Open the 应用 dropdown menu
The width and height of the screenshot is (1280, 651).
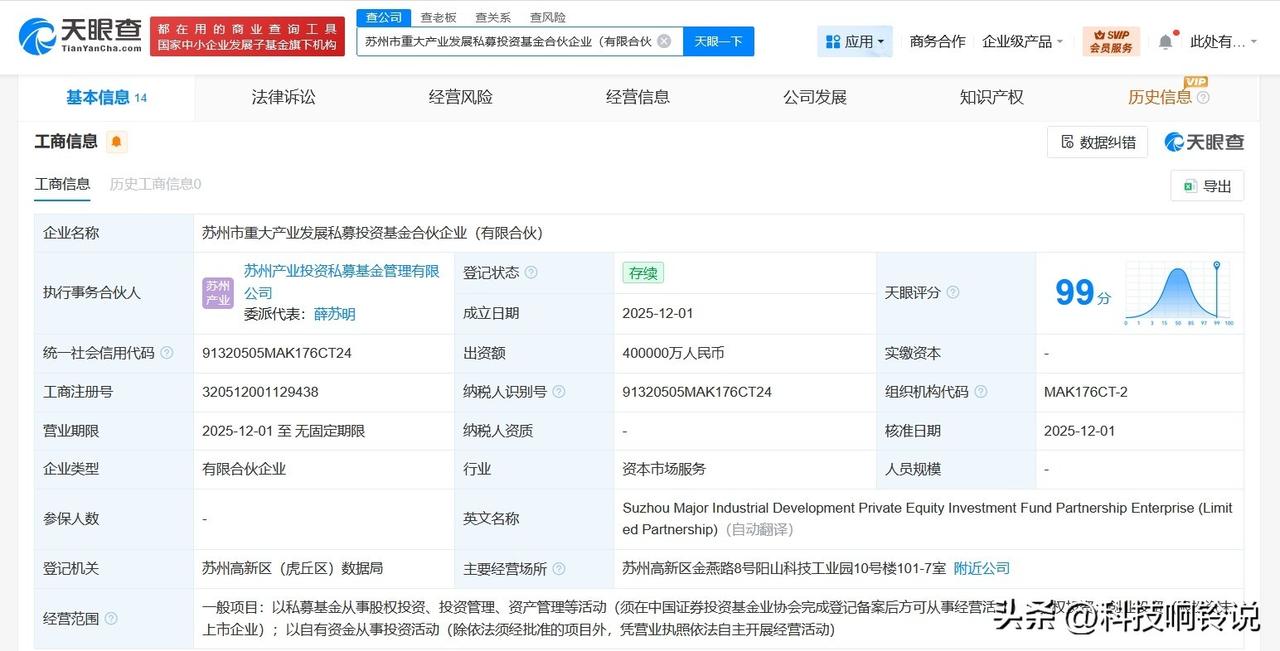855,41
